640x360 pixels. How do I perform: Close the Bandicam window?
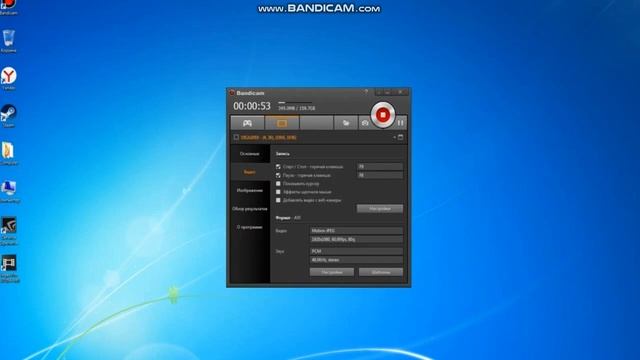(x=400, y=92)
